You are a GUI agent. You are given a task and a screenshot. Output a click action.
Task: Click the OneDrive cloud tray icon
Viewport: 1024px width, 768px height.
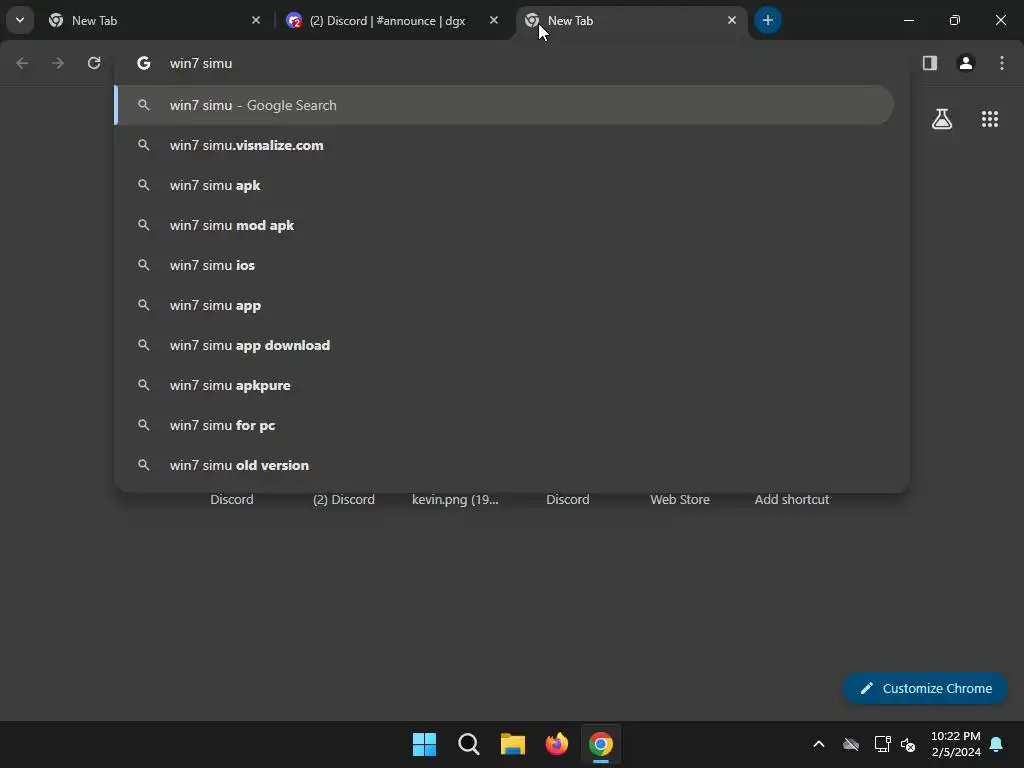click(x=850, y=744)
